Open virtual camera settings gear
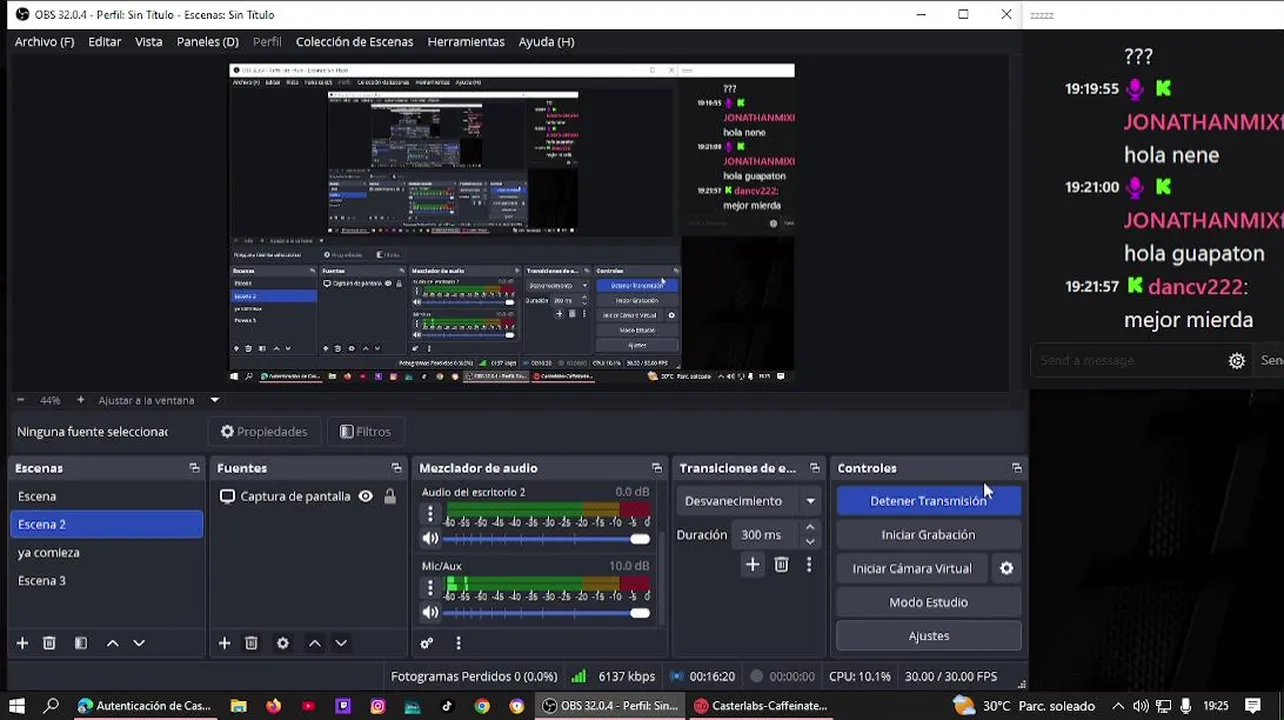This screenshot has height=720, width=1284. click(1007, 568)
